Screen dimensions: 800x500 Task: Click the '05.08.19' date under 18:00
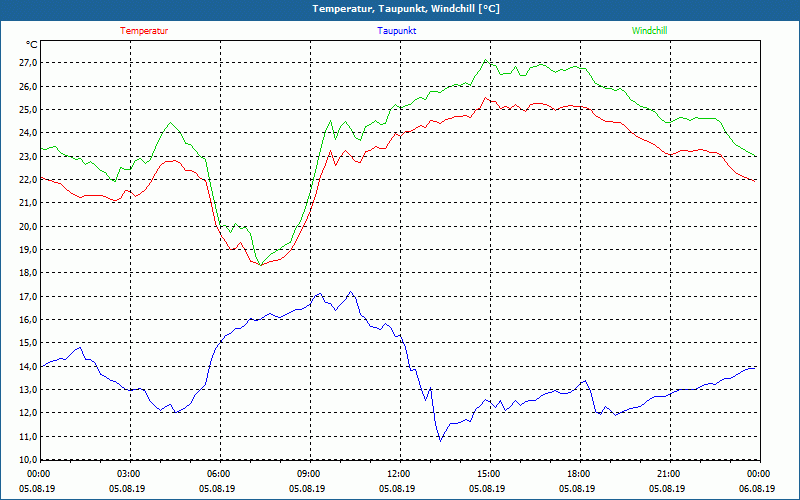pyautogui.click(x=577, y=488)
